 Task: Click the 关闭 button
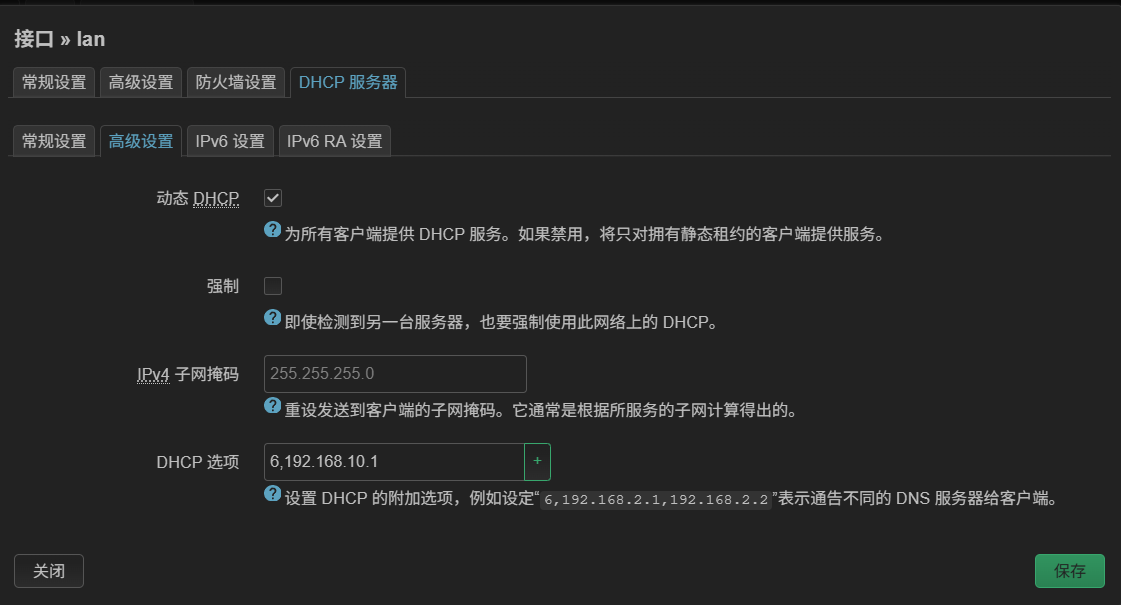click(49, 571)
